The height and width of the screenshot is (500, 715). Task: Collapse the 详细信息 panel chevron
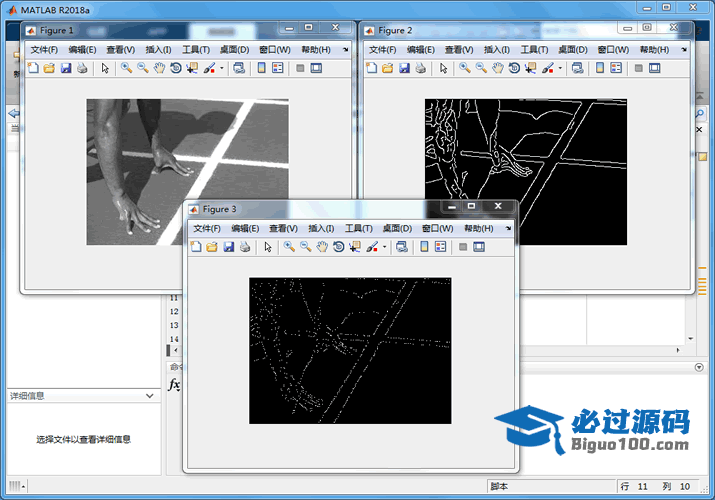pyautogui.click(x=150, y=396)
